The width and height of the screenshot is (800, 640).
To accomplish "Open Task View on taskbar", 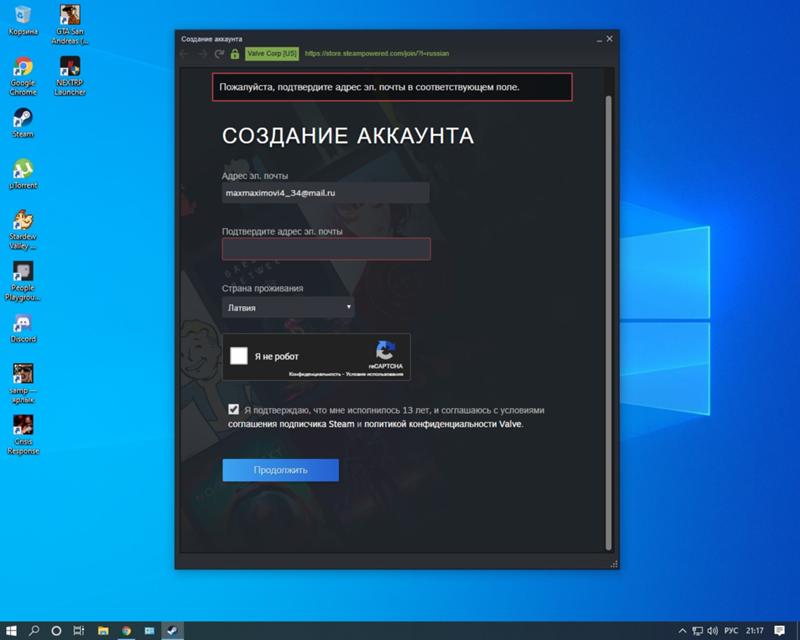I will 79,631.
